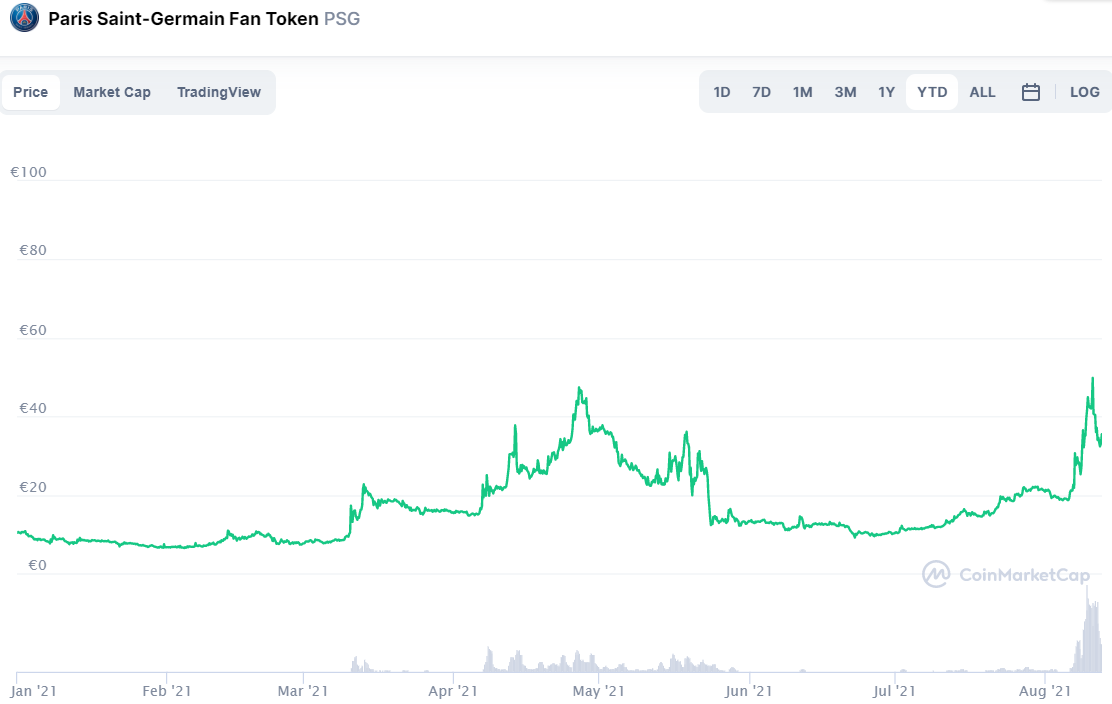Screen dimensions: 1112x704
Task: Click the CoinMarketCap watermark logo
Action: point(1006,574)
